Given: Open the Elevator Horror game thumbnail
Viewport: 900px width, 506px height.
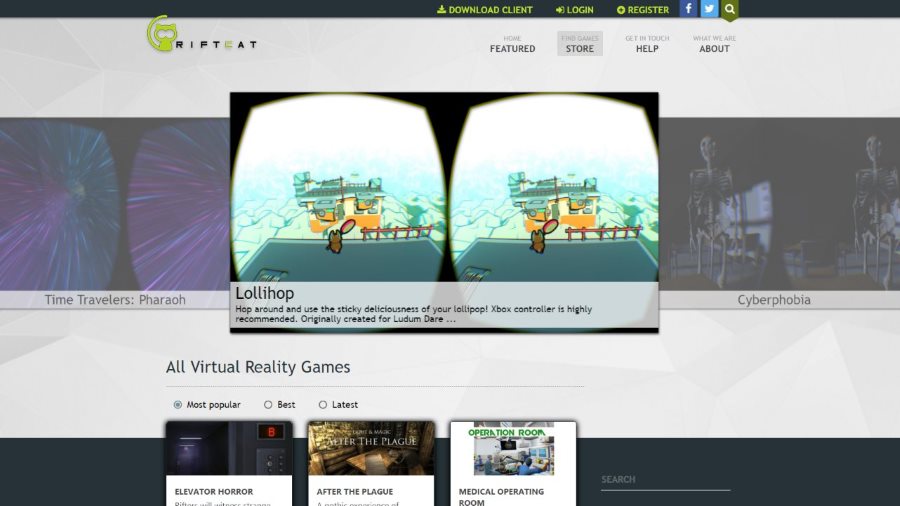Looking at the screenshot, I should [229, 449].
